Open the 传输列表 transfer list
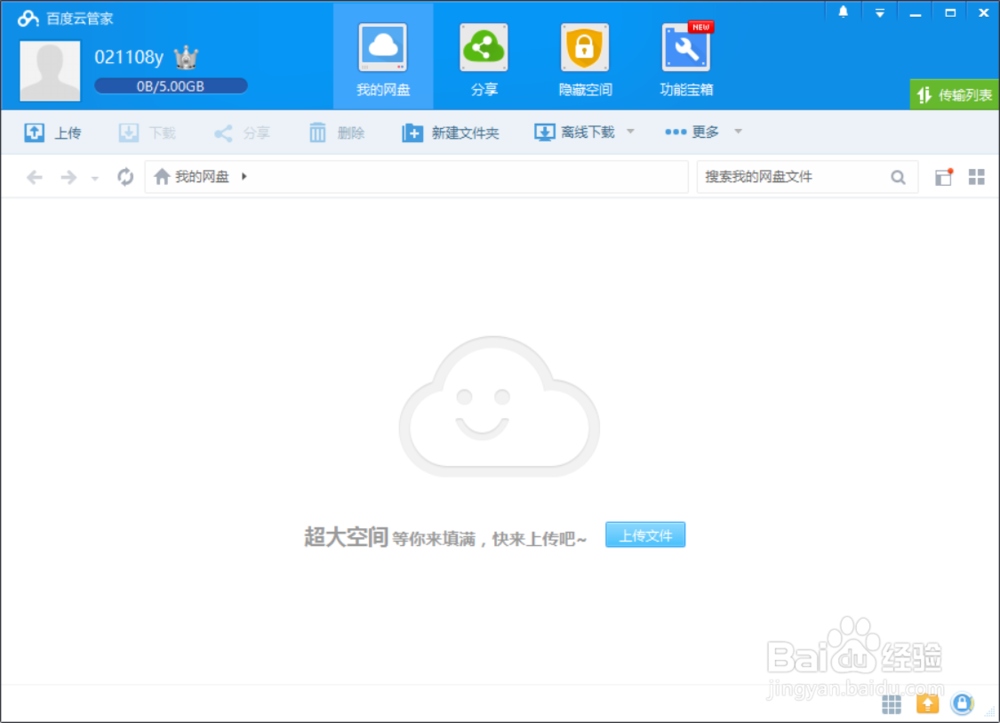Image resolution: width=1000 pixels, height=723 pixels. point(952,93)
